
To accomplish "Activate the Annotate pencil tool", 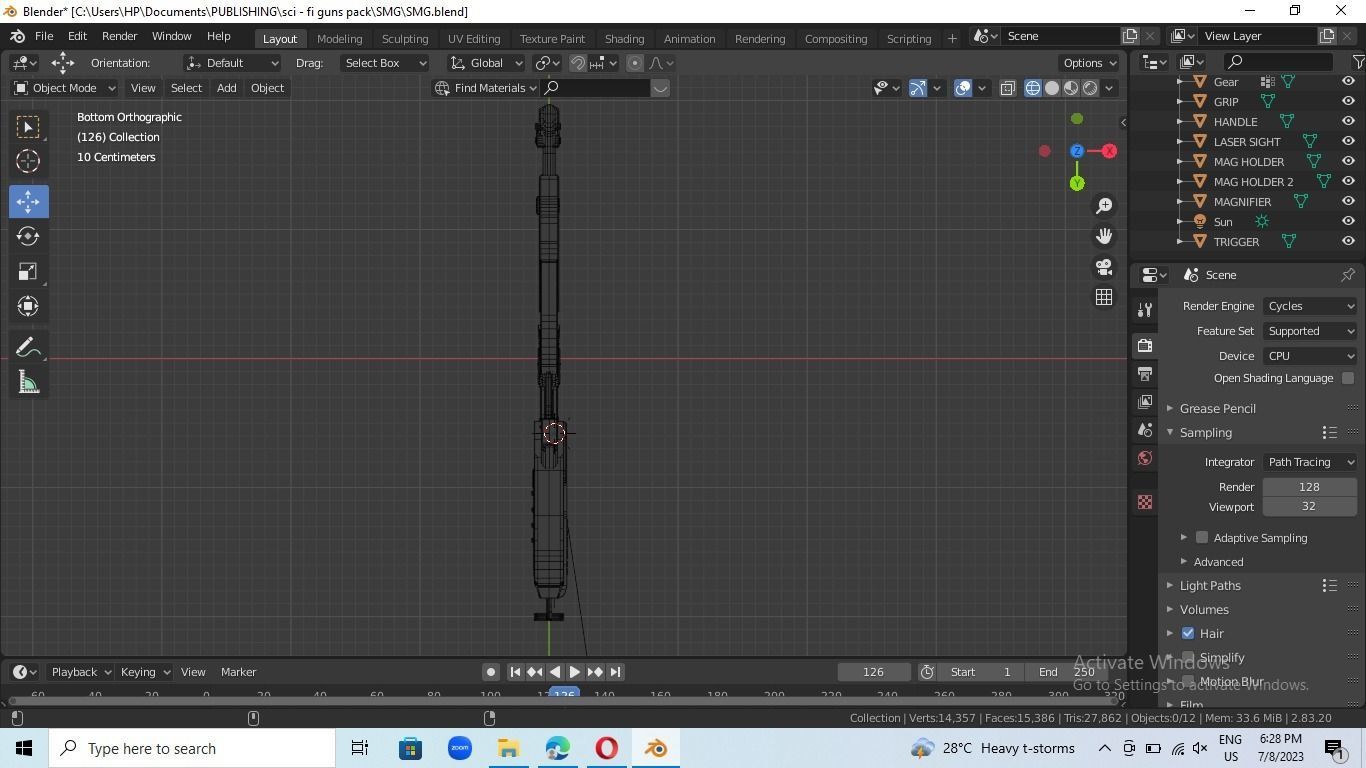I will point(28,348).
